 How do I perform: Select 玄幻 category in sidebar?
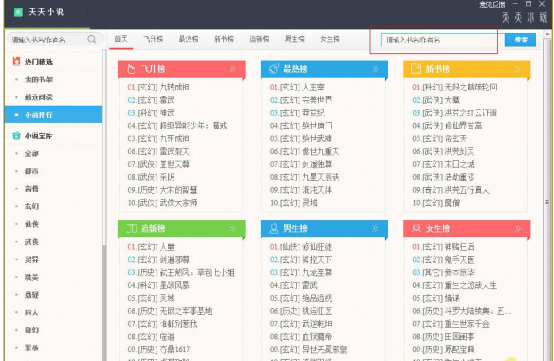tap(32, 207)
